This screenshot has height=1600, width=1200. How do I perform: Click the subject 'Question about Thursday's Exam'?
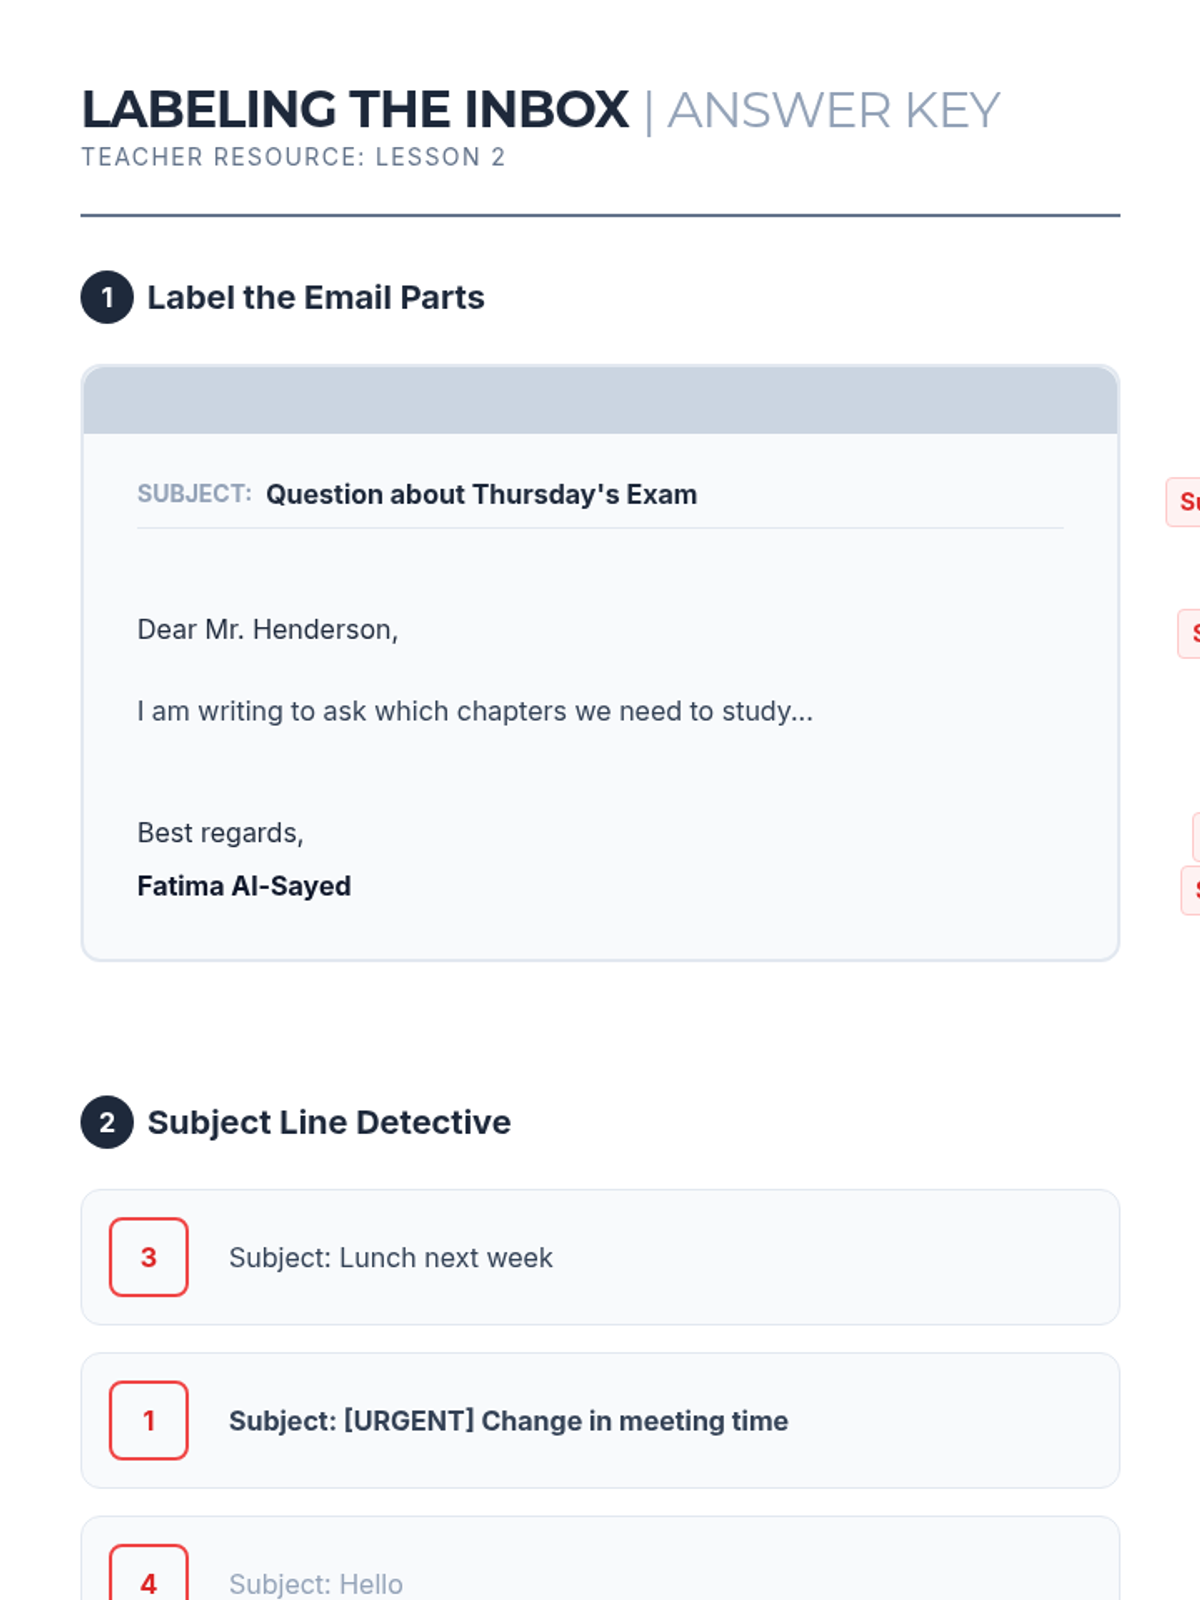[481, 494]
